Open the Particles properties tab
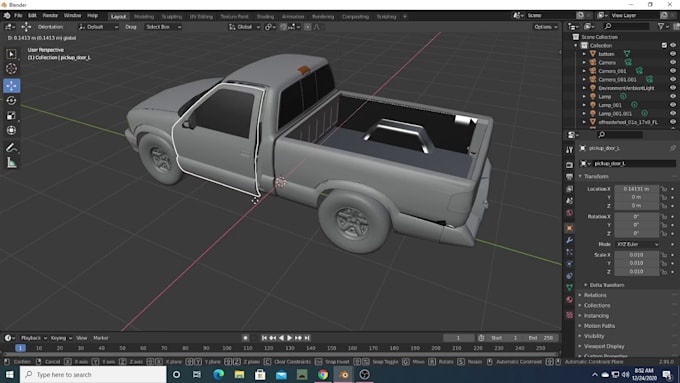Viewport: 680px width, 383px height. tap(569, 252)
